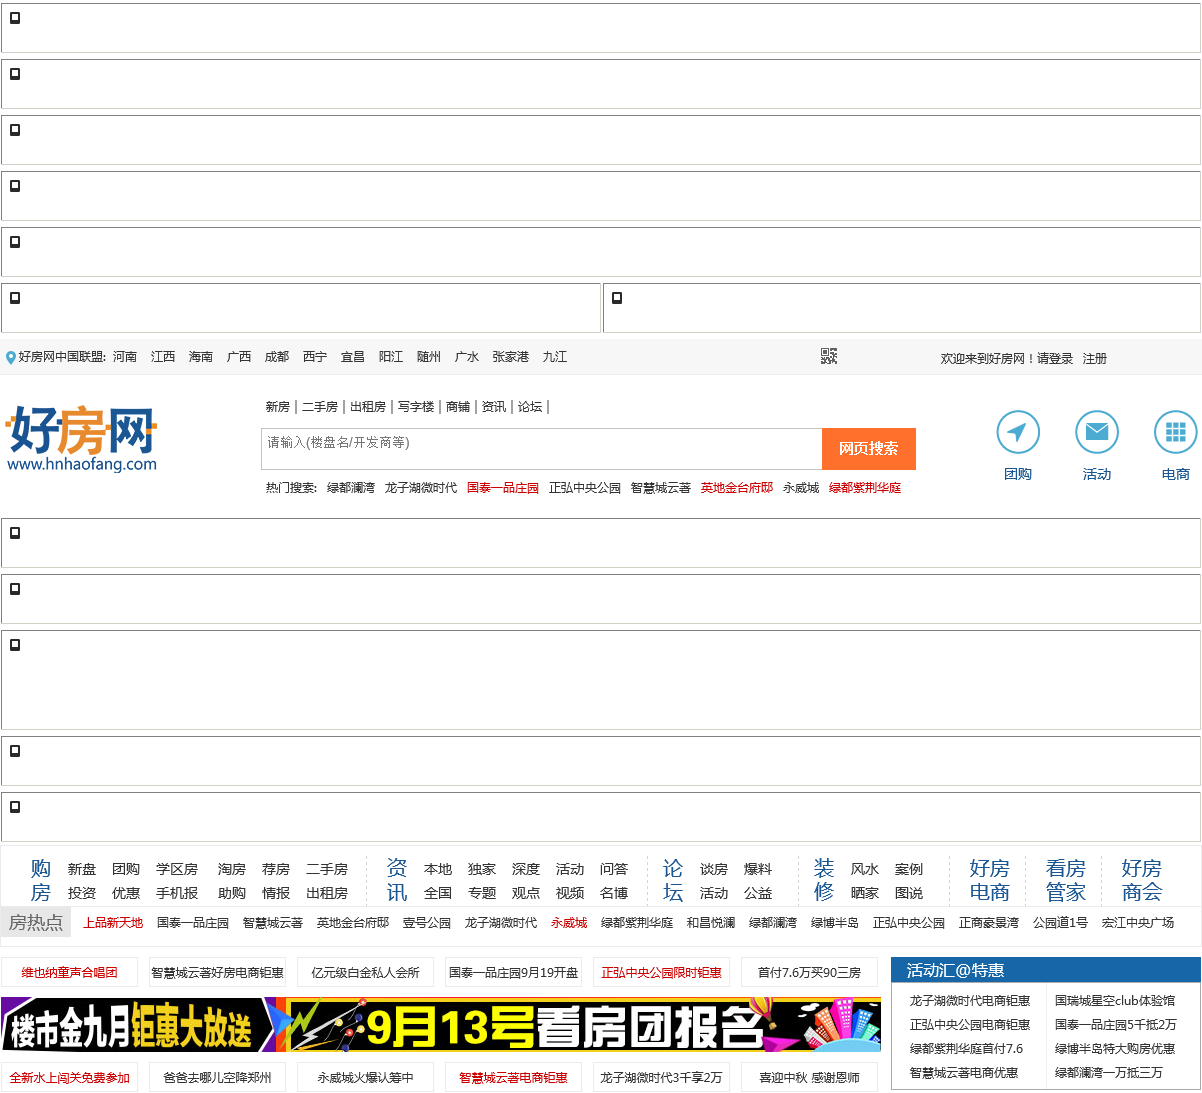Open the 看房管家 navigation item
This screenshot has height=1093, width=1202.
[1065, 880]
